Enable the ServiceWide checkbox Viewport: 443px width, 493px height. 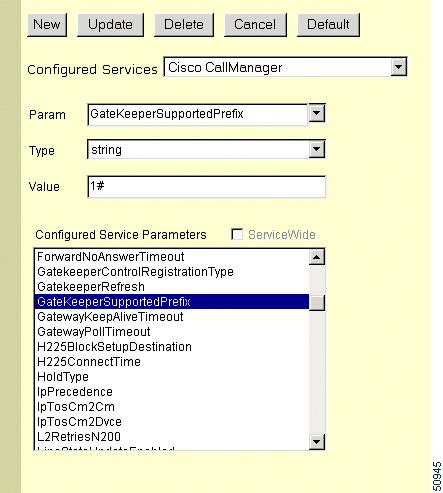(x=237, y=234)
